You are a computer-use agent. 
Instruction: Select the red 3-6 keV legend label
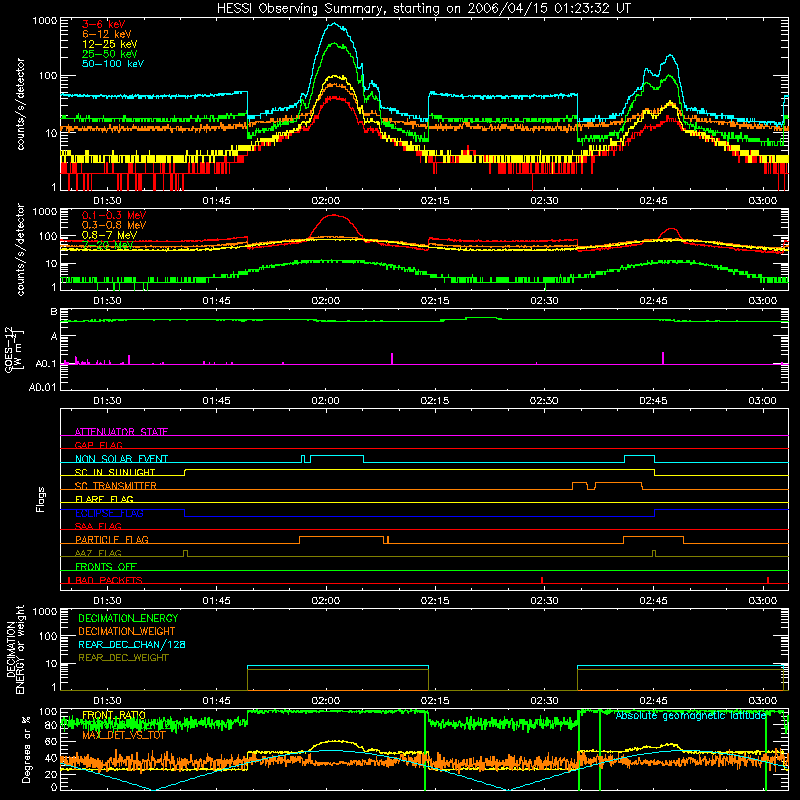pos(103,24)
